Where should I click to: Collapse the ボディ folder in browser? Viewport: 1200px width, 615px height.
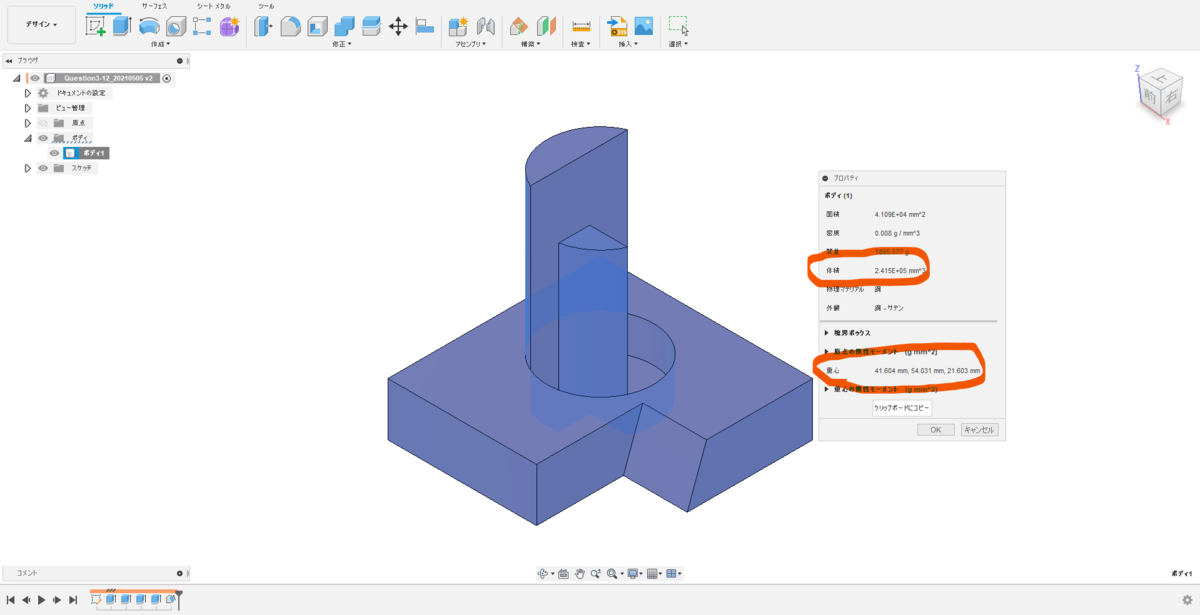point(28,138)
